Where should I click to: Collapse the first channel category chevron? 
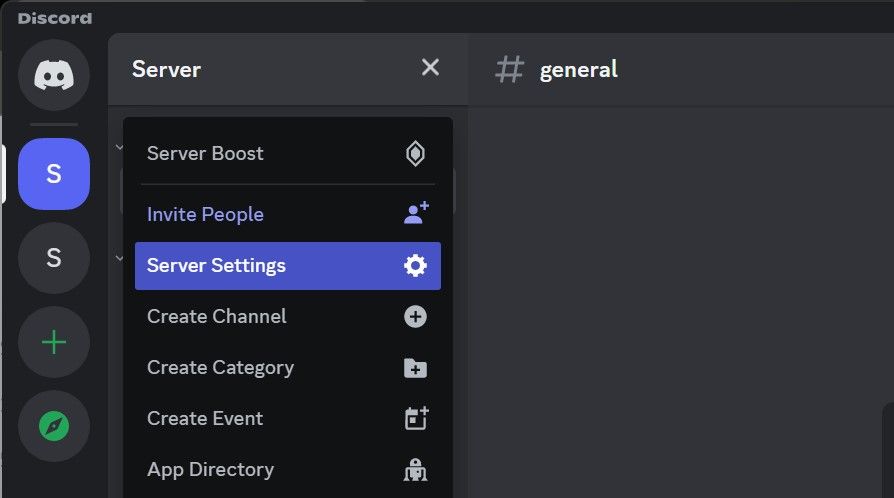[x=119, y=147]
